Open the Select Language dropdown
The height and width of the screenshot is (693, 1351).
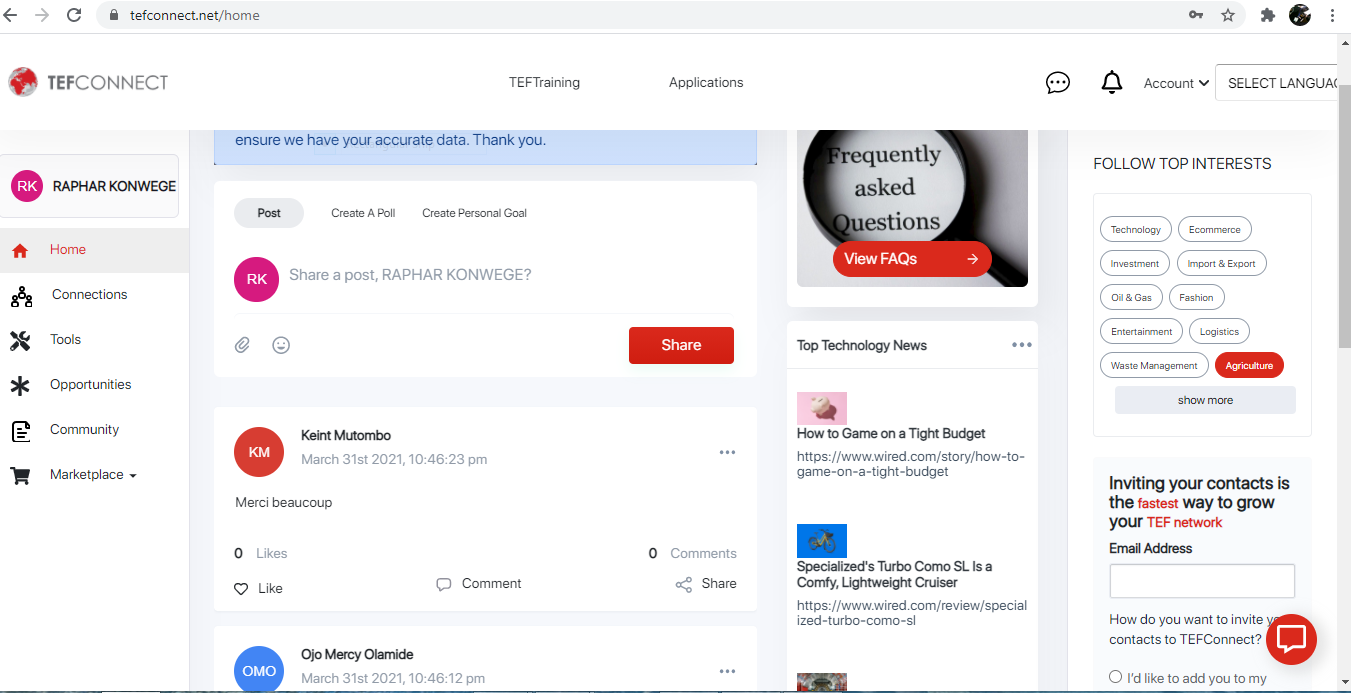[x=1277, y=83]
